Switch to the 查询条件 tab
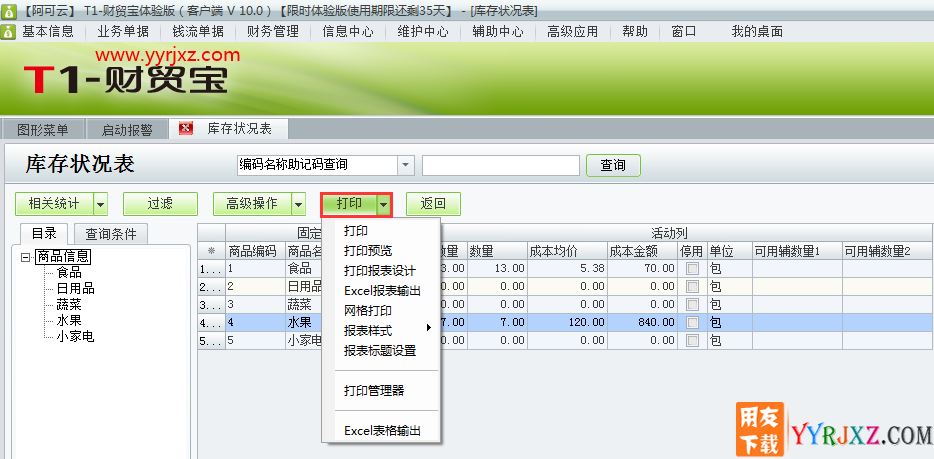Image resolution: width=934 pixels, height=459 pixels. click(x=110, y=233)
